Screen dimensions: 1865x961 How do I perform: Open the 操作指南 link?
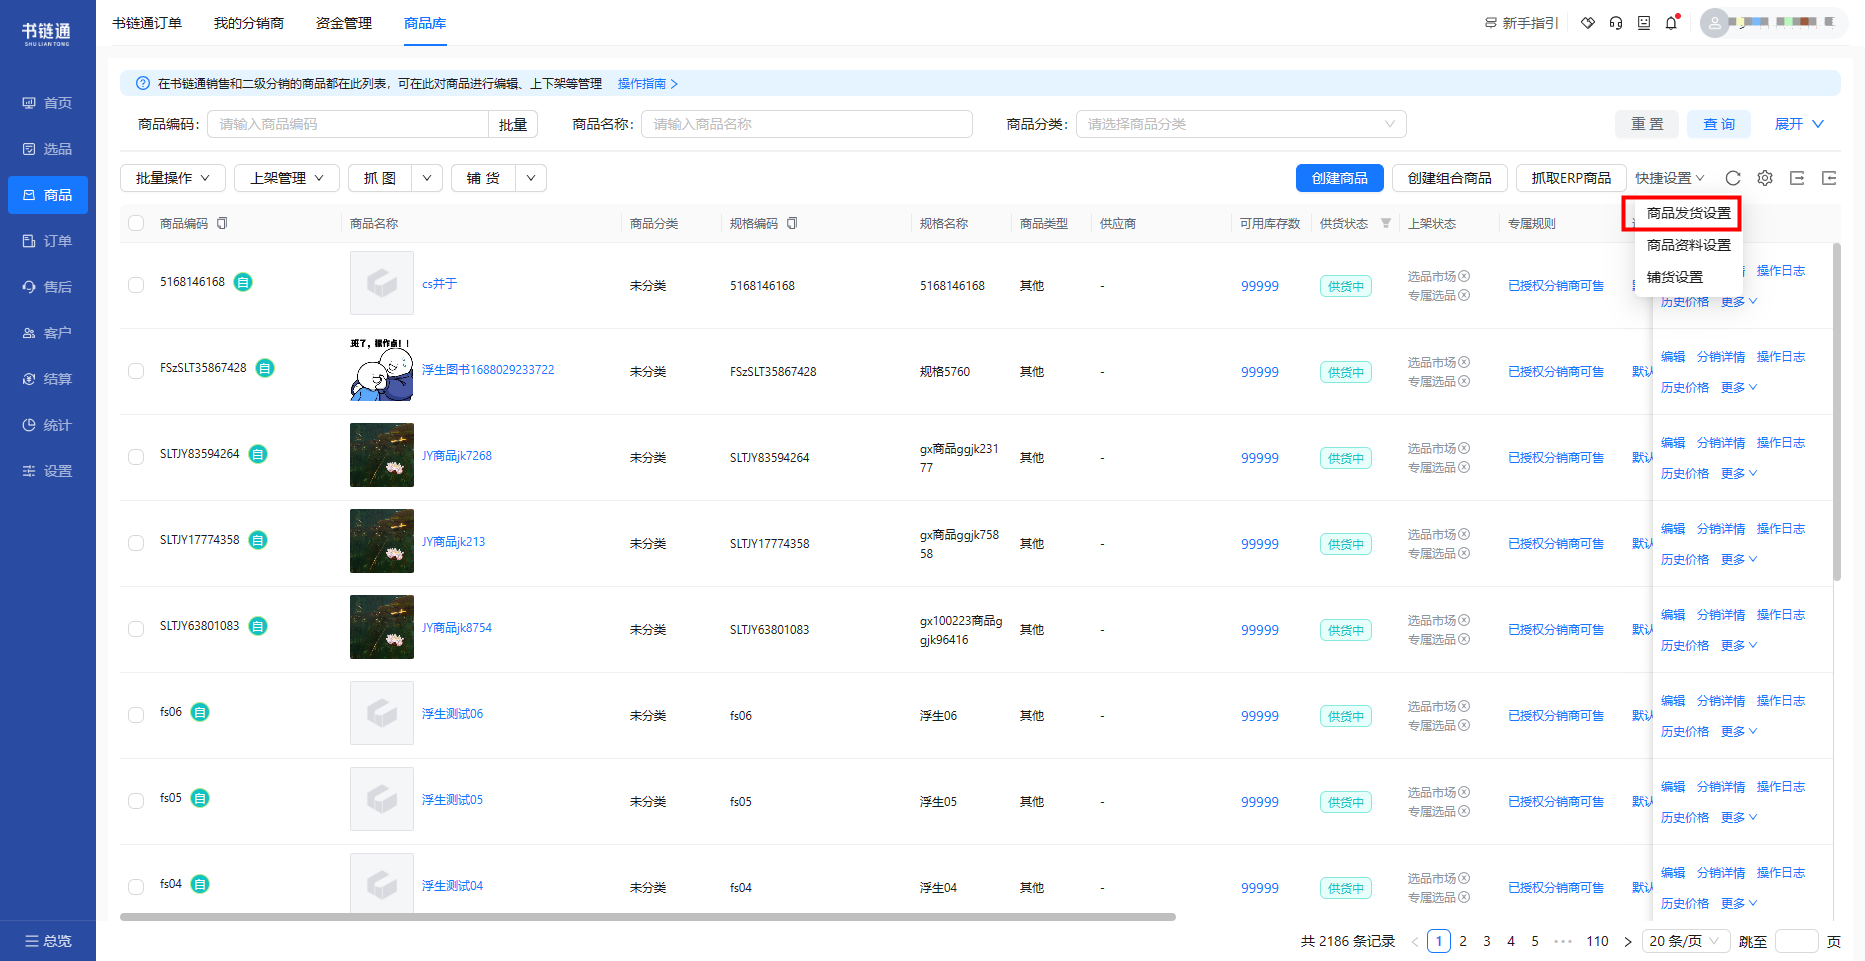[x=648, y=84]
